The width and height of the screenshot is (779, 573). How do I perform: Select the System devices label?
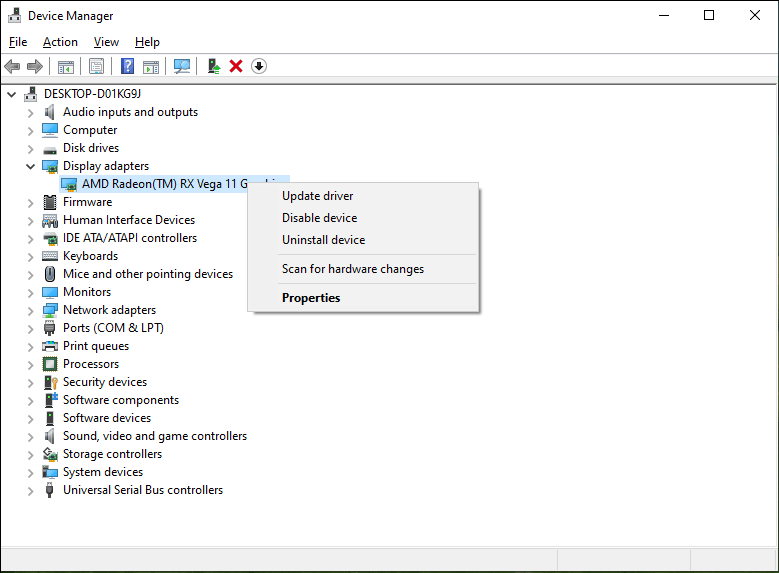[103, 472]
